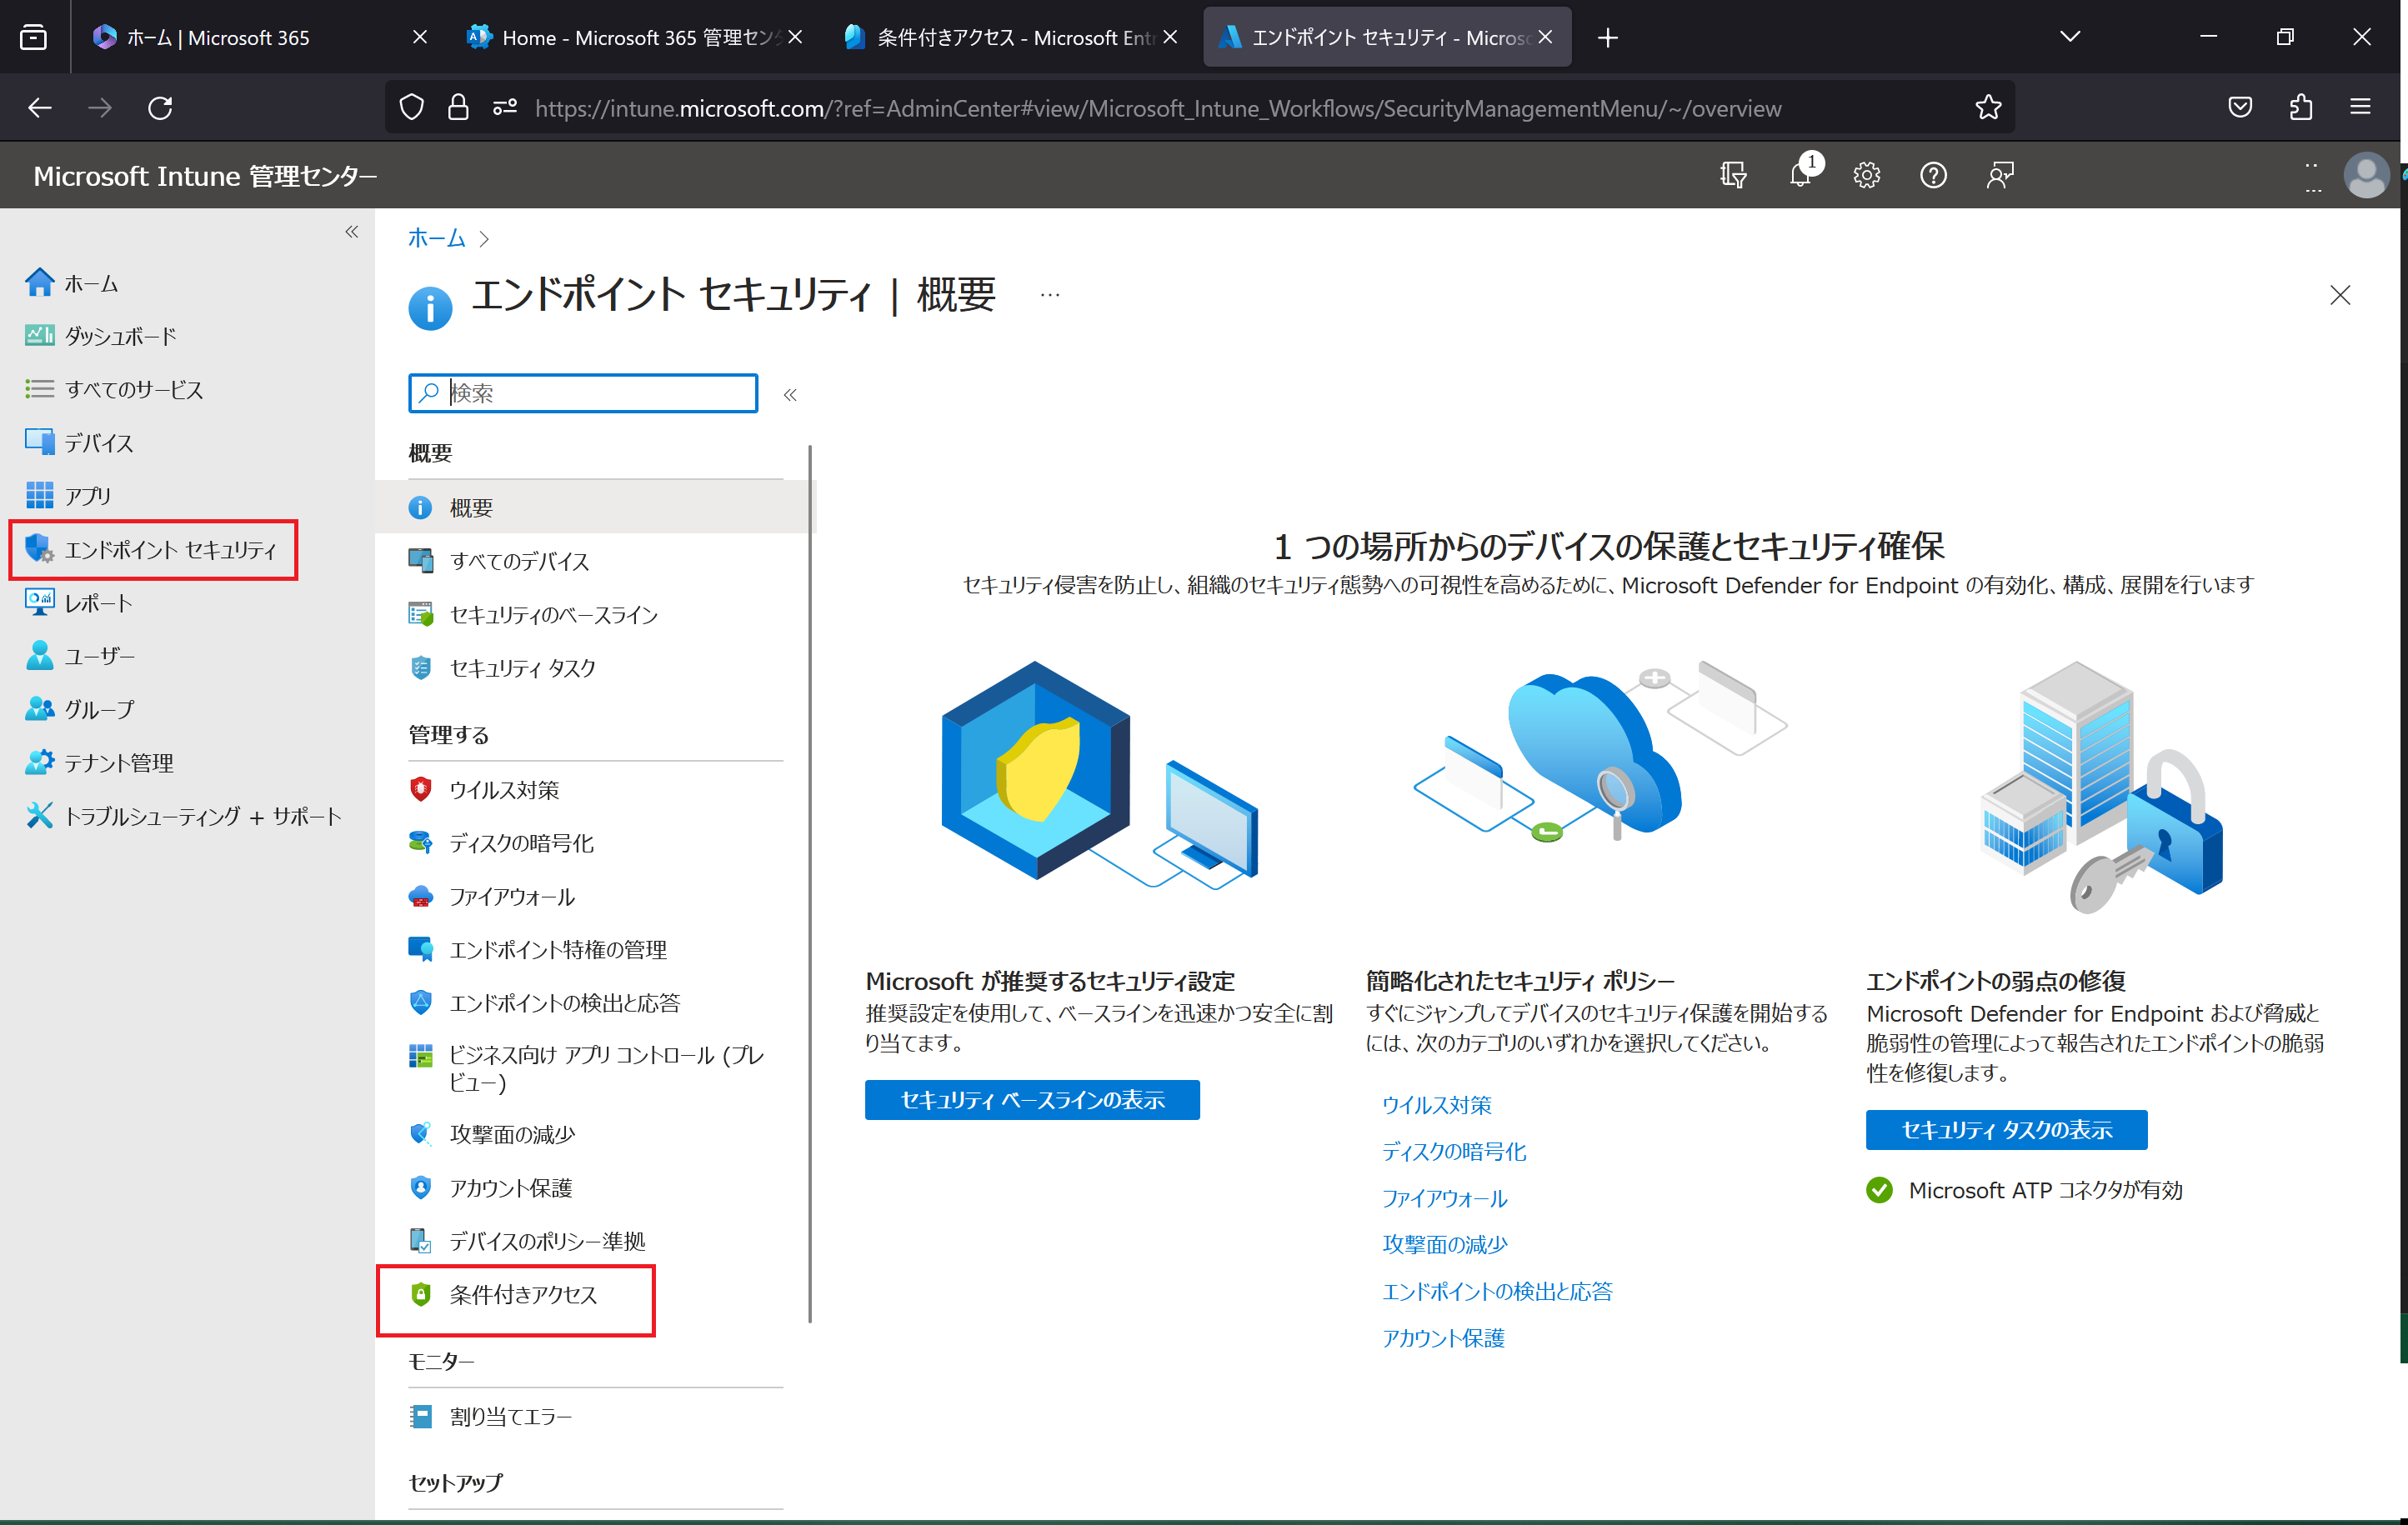Bookmark this page with the star icon
2408x1525 pixels.
tap(1988, 107)
